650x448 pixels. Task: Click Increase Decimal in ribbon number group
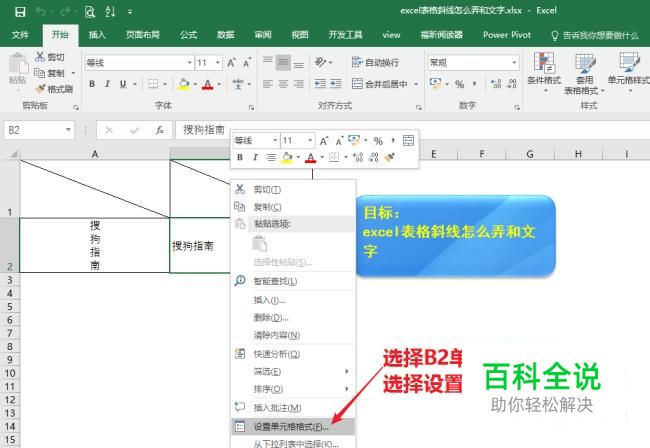coord(496,84)
